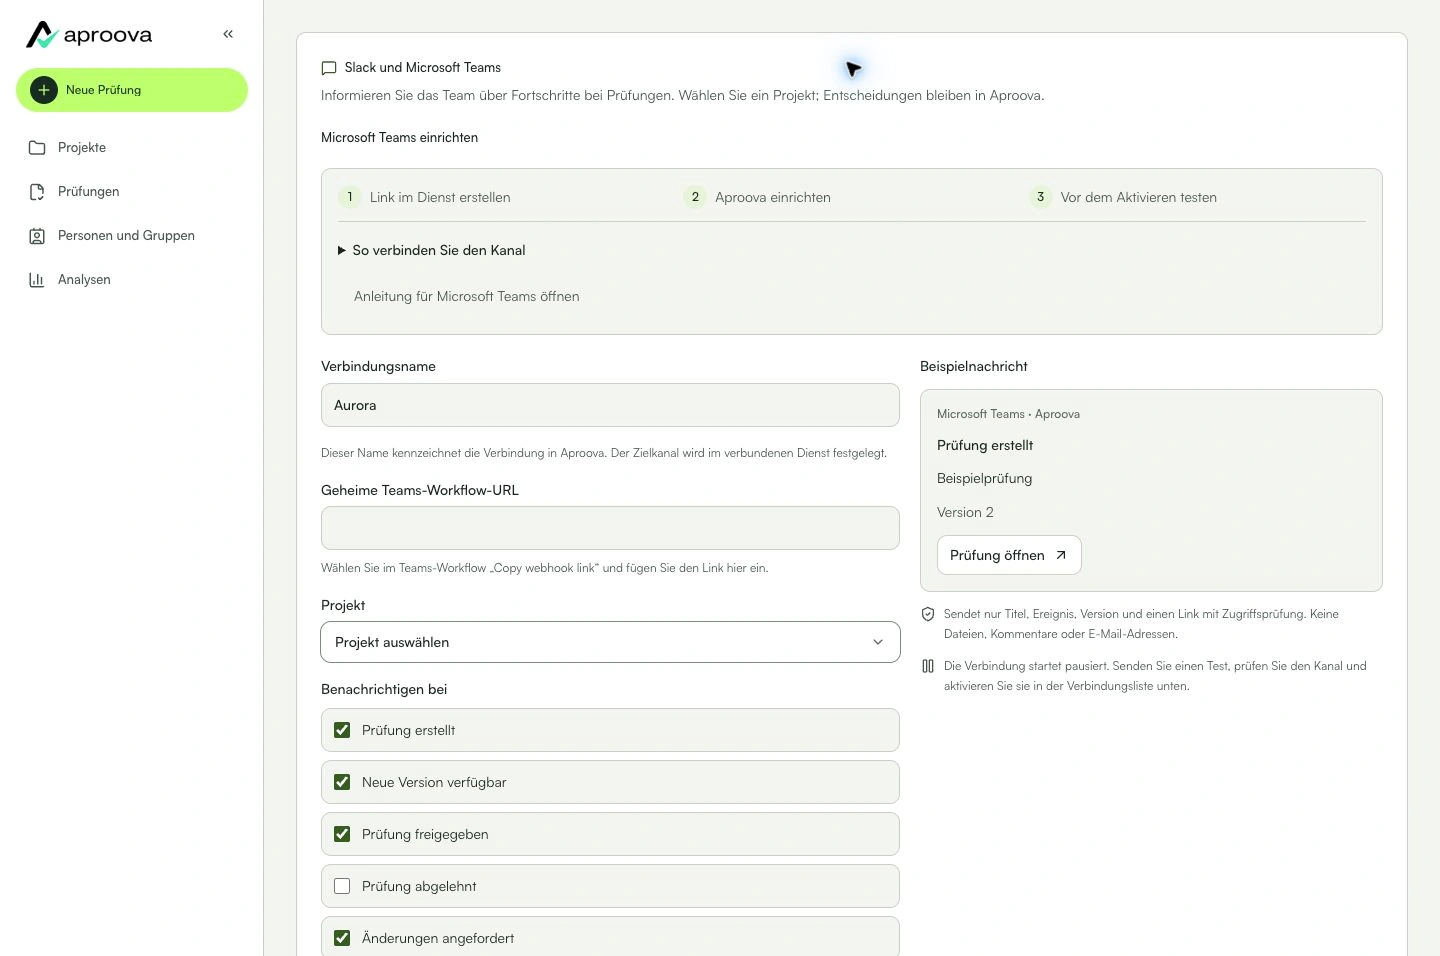Click the Prüfungen document icon
Screen dimensions: 1440x956
37,192
